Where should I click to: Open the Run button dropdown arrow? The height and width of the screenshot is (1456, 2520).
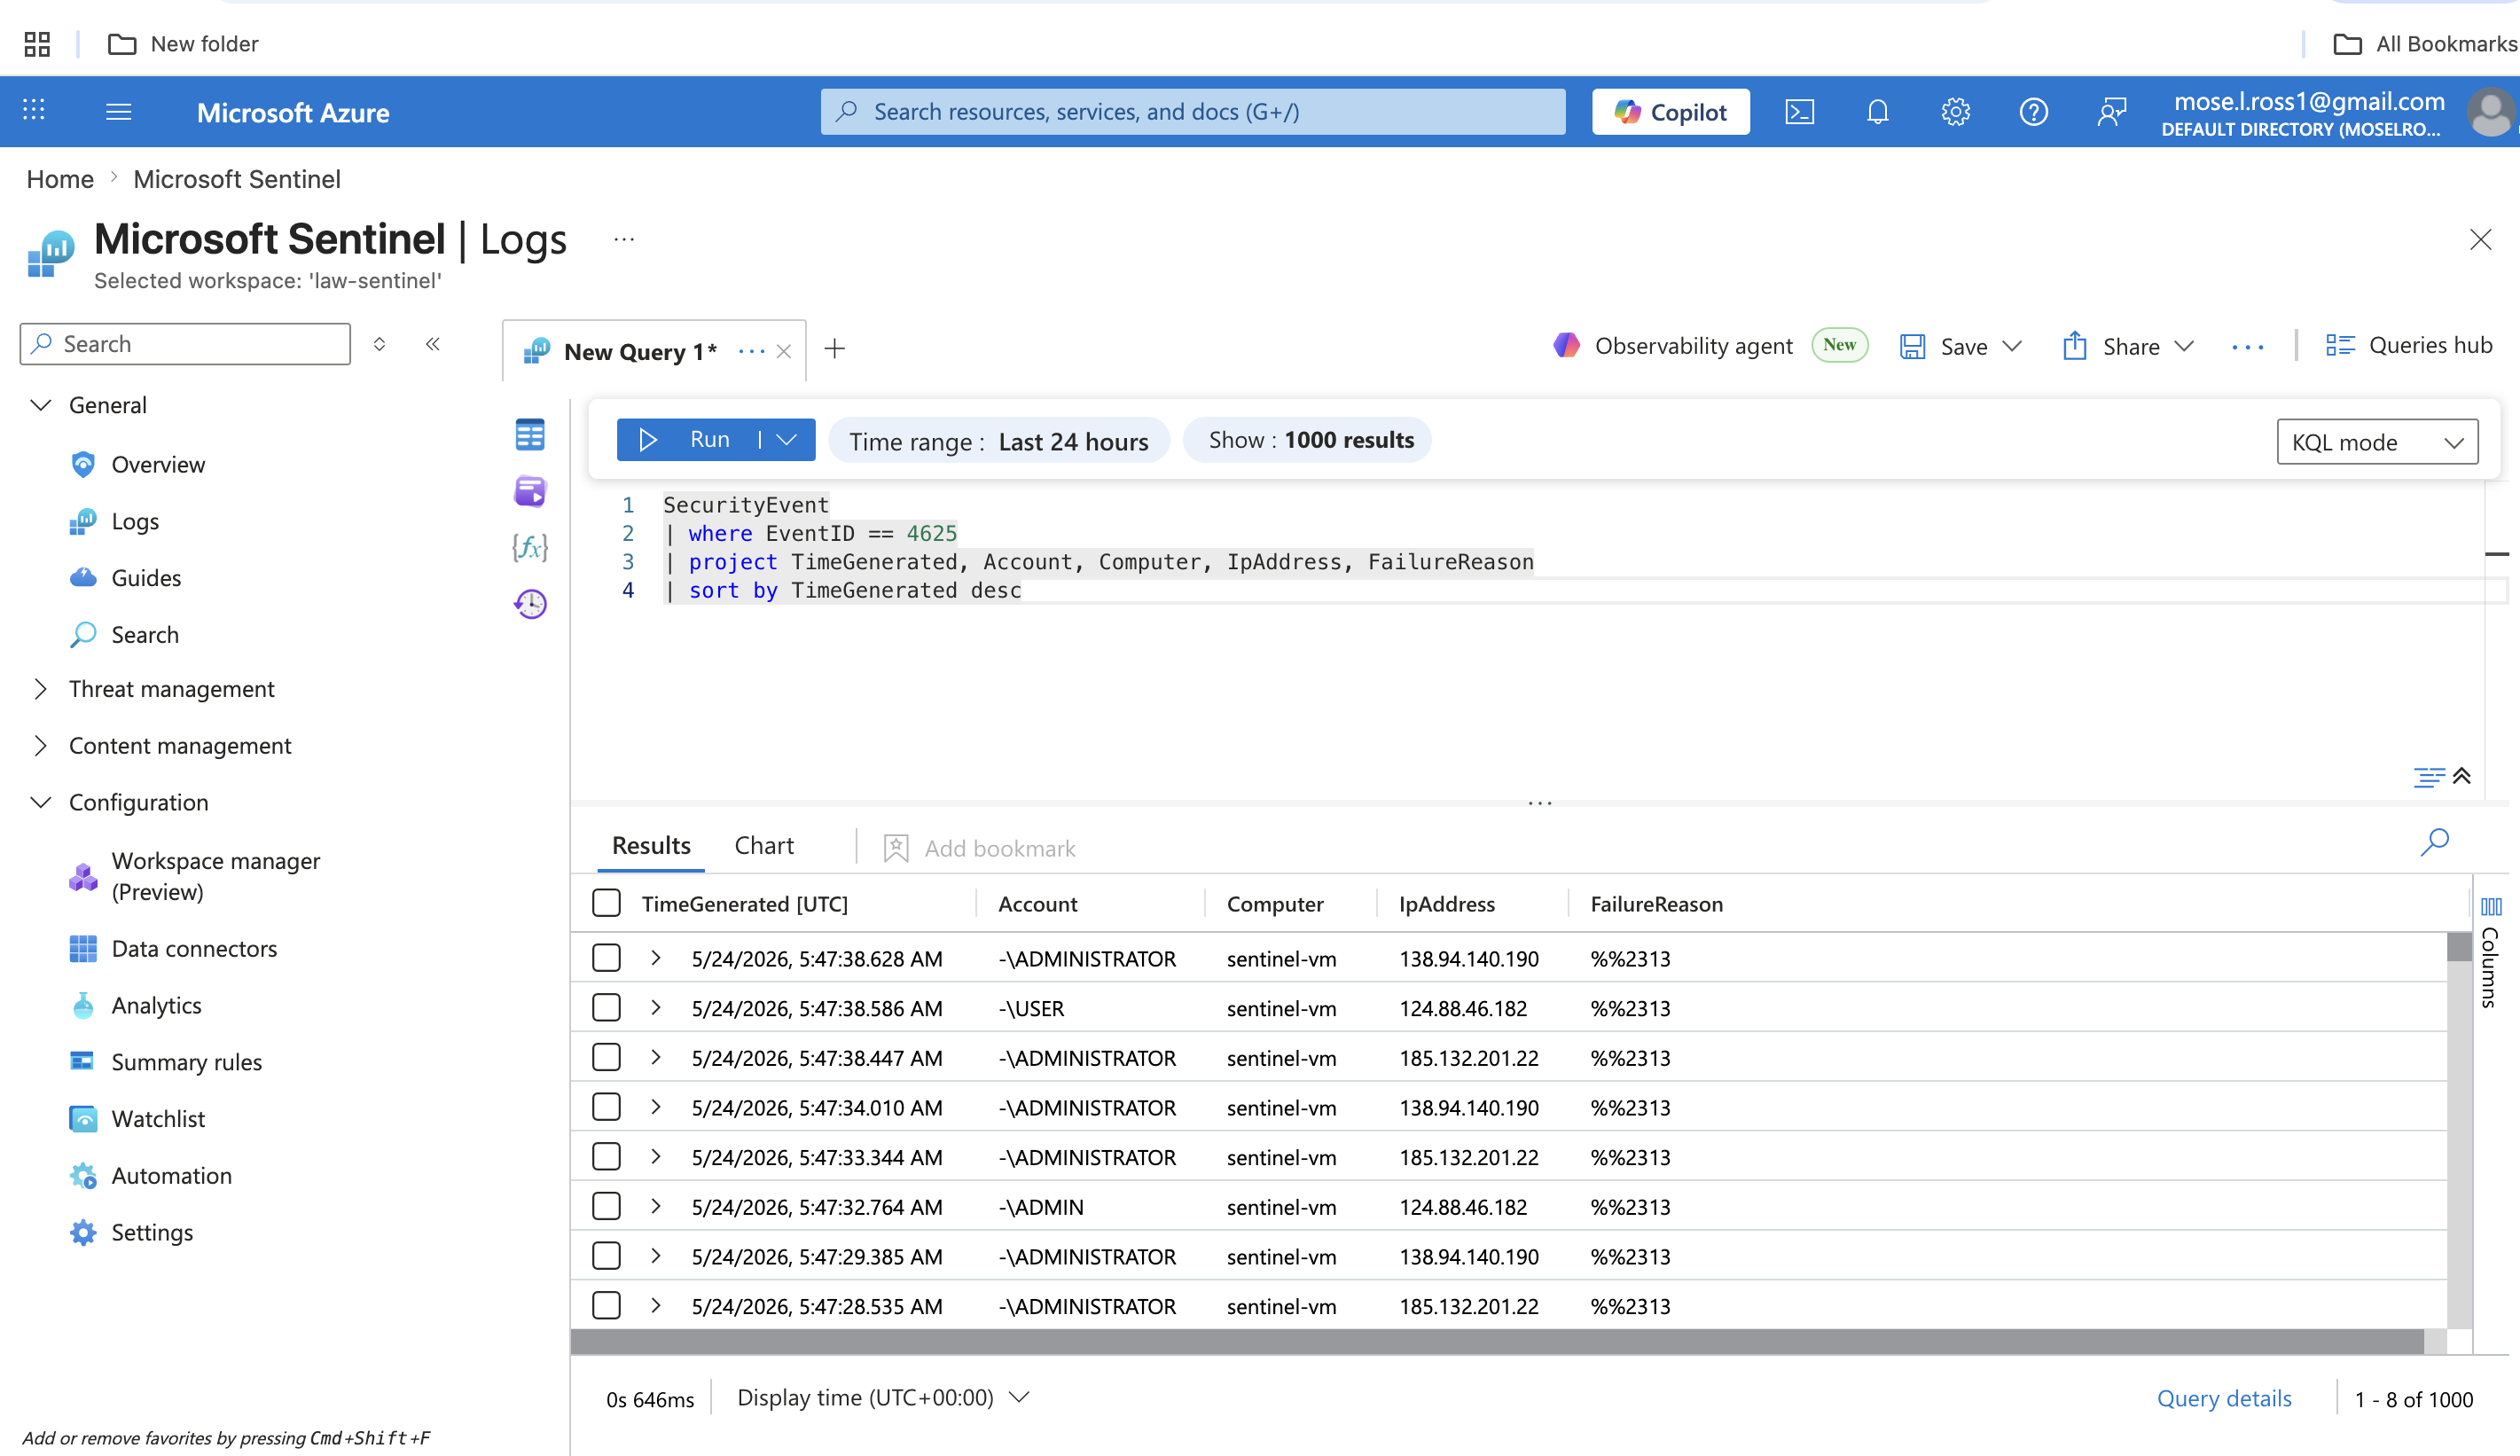pos(787,440)
